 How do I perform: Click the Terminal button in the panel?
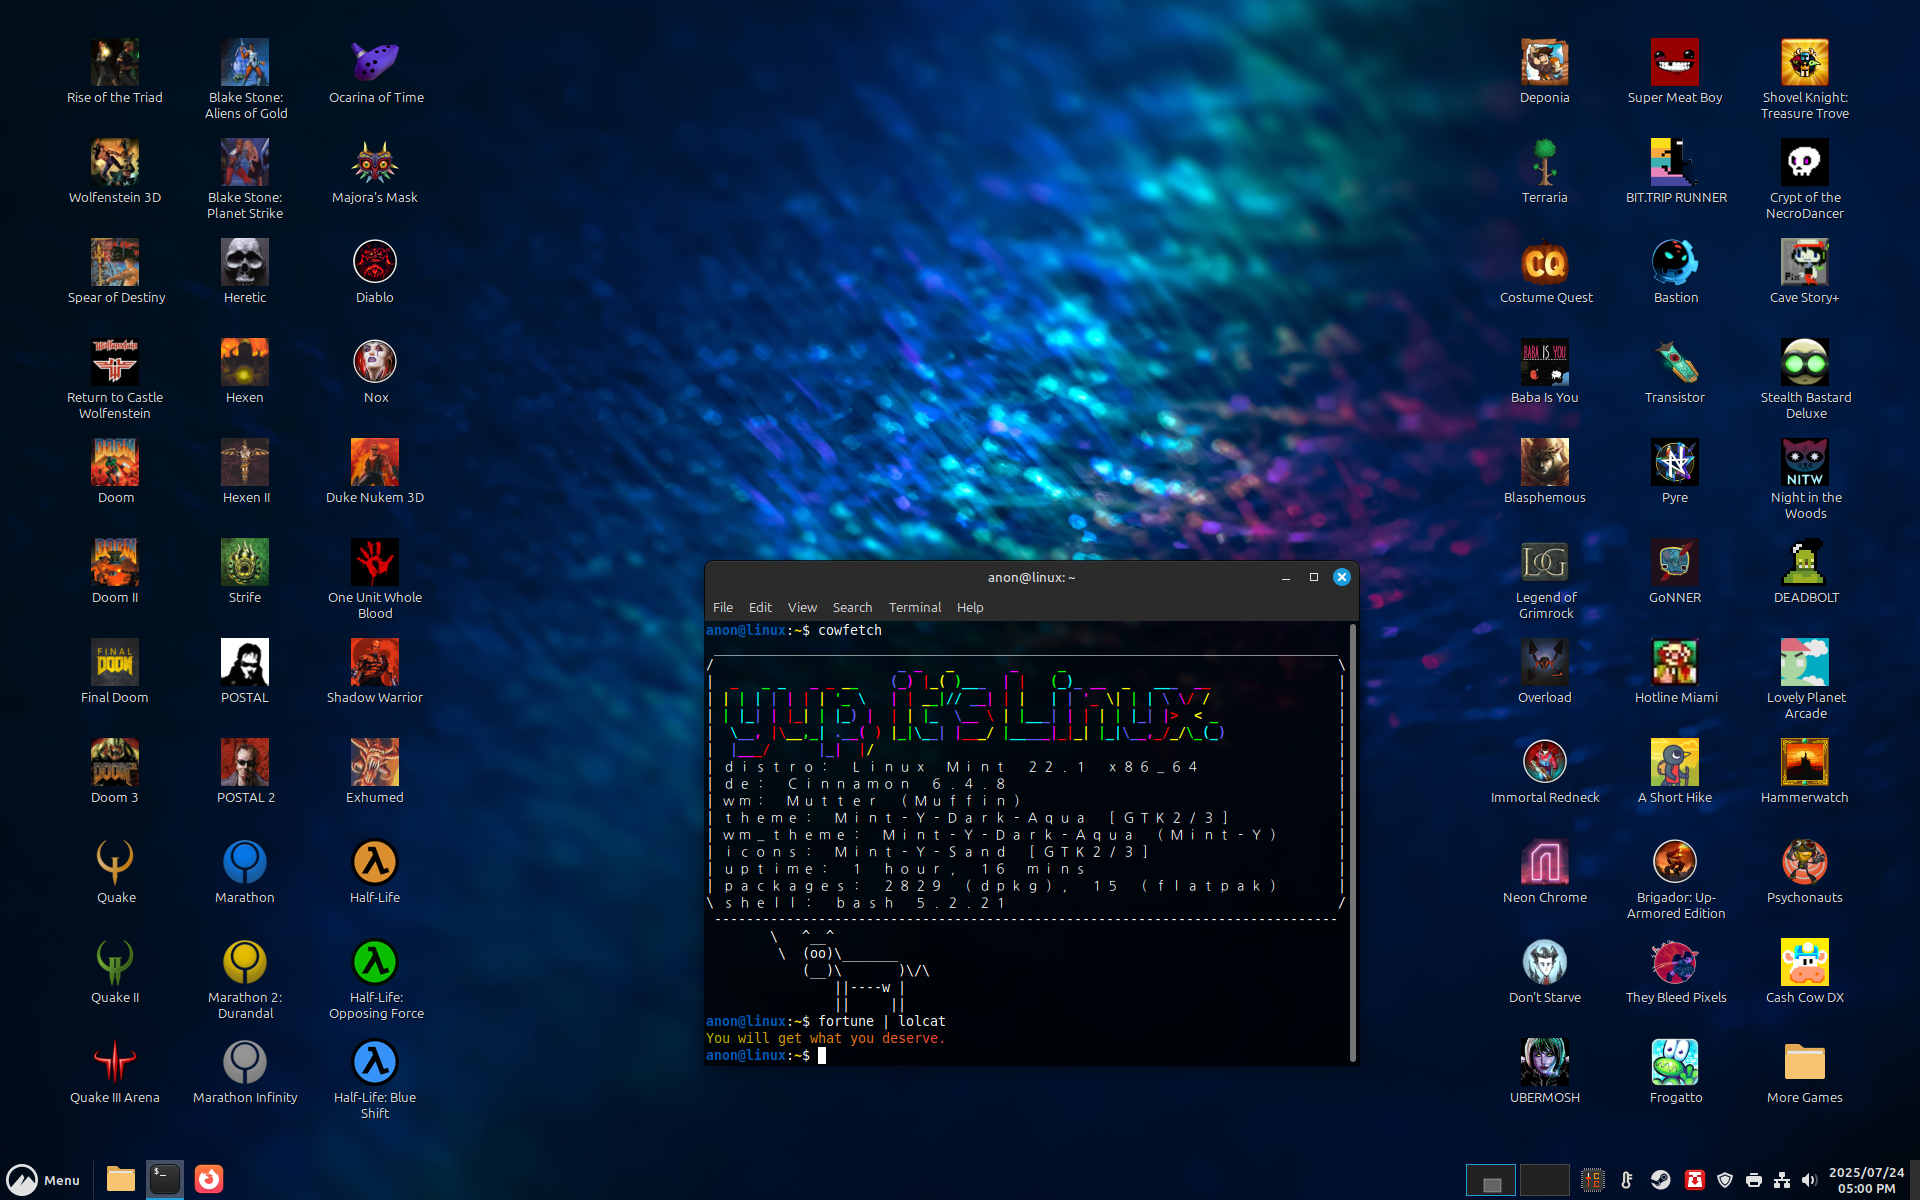coord(165,1179)
